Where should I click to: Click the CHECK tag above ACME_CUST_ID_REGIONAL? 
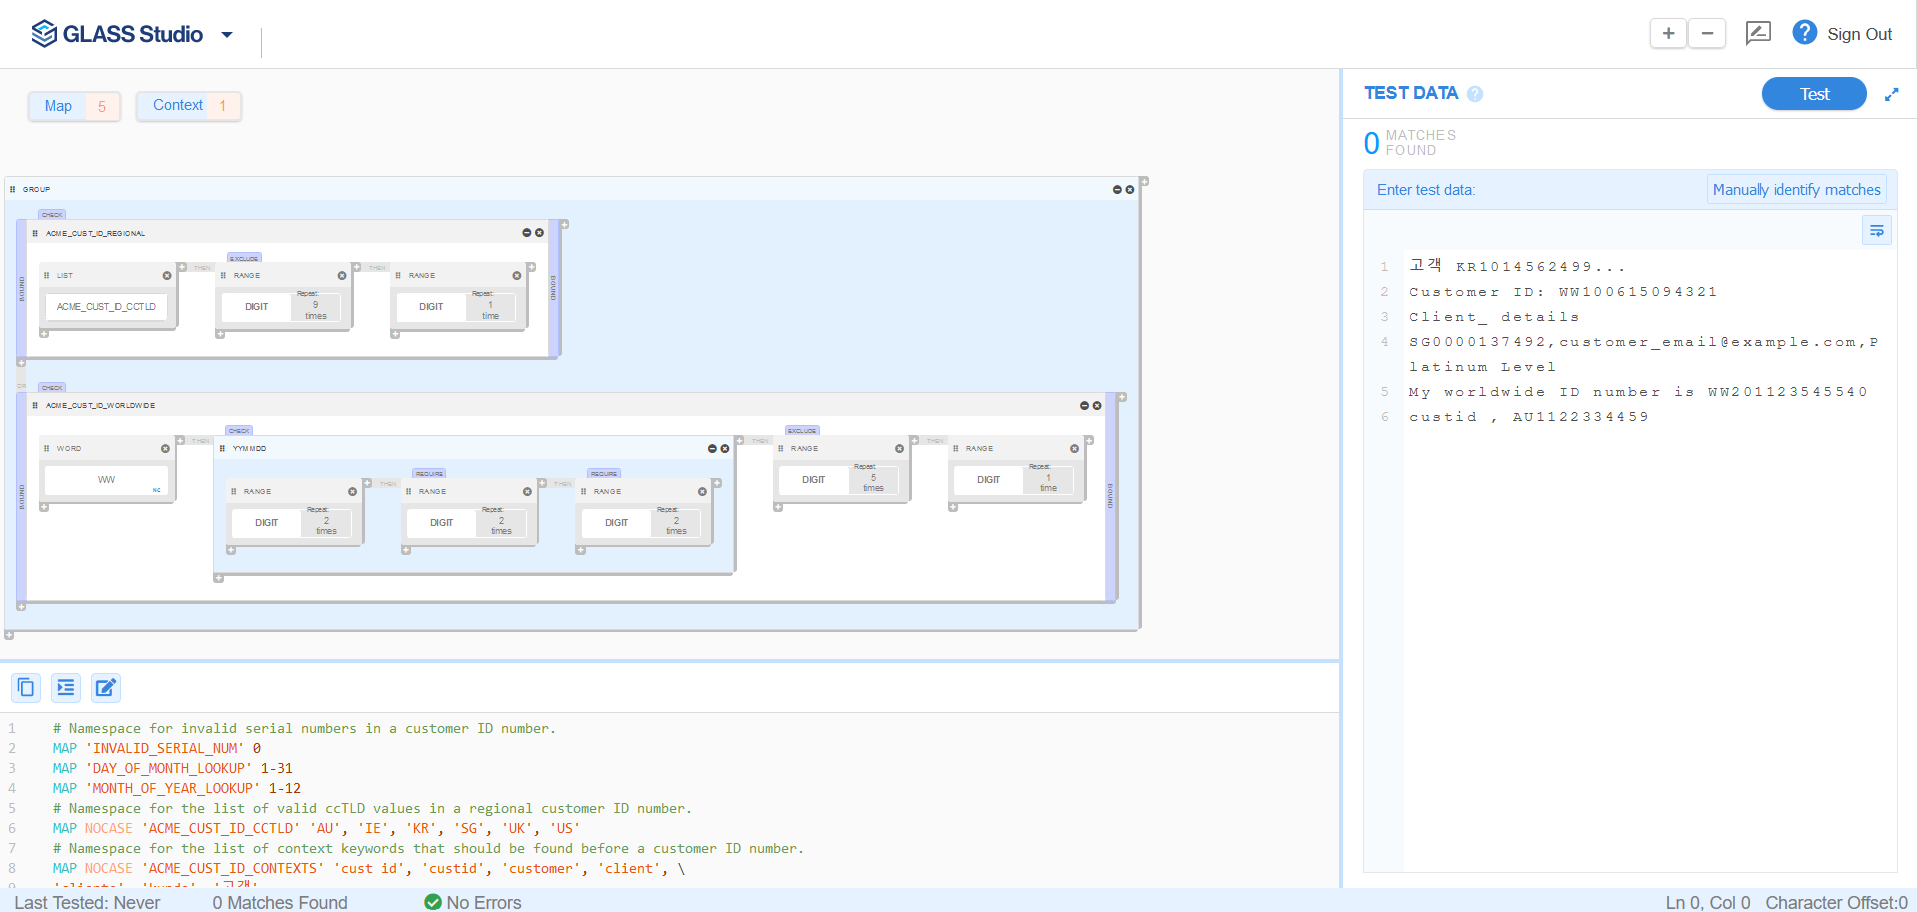point(52,214)
